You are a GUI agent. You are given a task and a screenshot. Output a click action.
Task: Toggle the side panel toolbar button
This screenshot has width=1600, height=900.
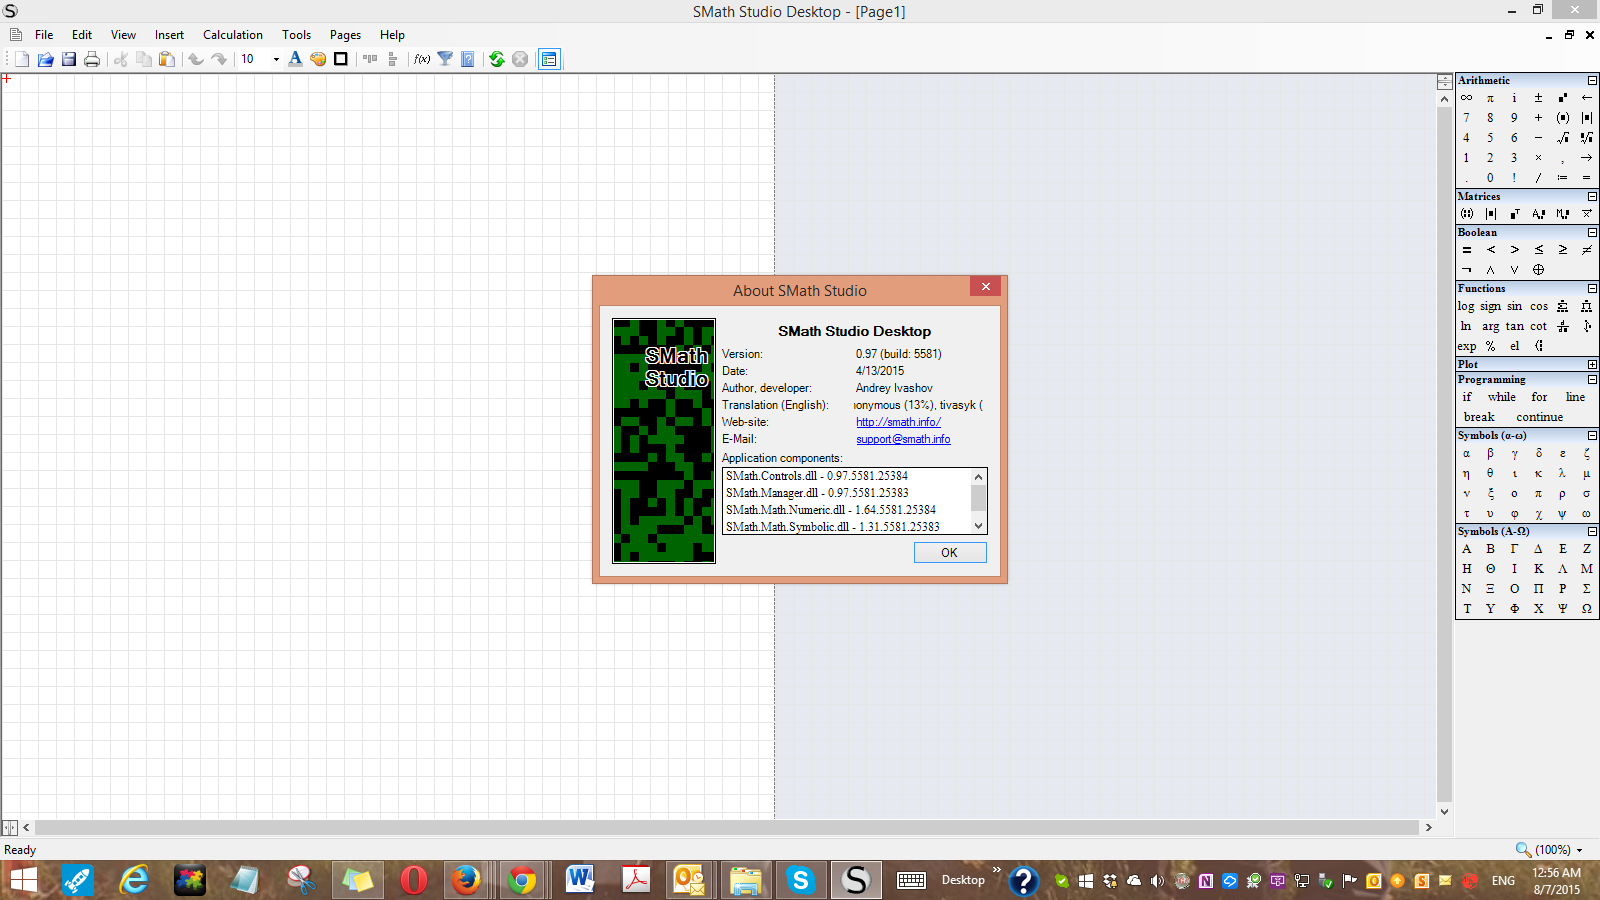coord(549,59)
